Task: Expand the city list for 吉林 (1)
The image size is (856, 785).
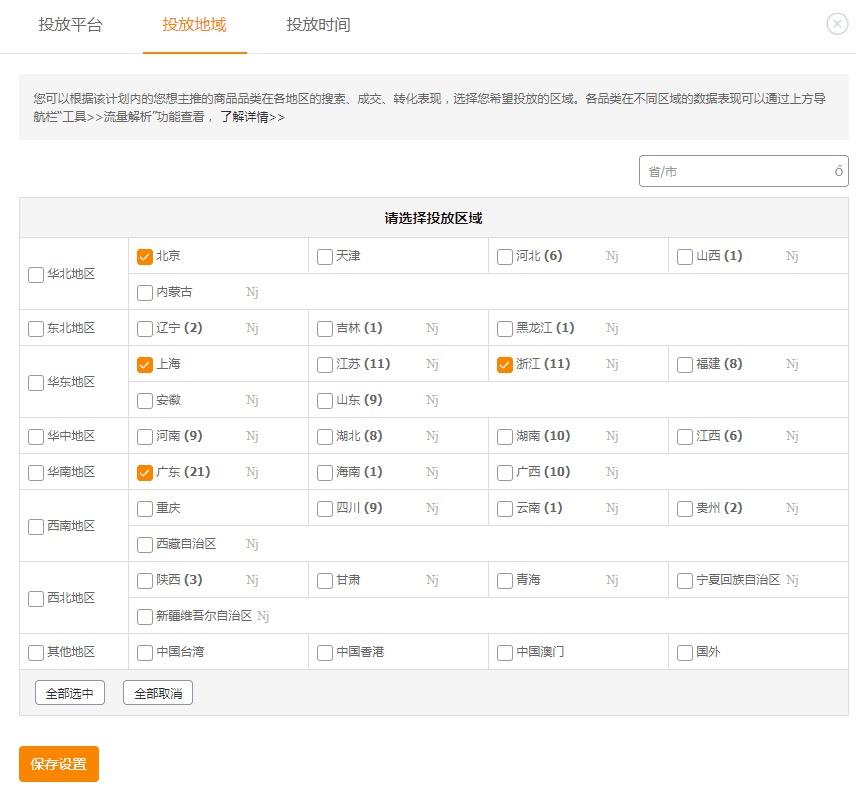Action: click(x=431, y=327)
